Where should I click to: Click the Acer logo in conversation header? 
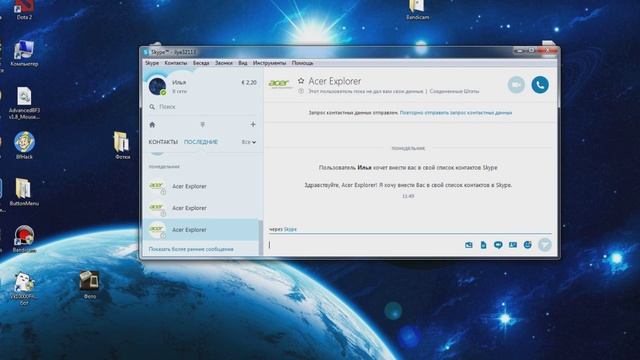(280, 84)
